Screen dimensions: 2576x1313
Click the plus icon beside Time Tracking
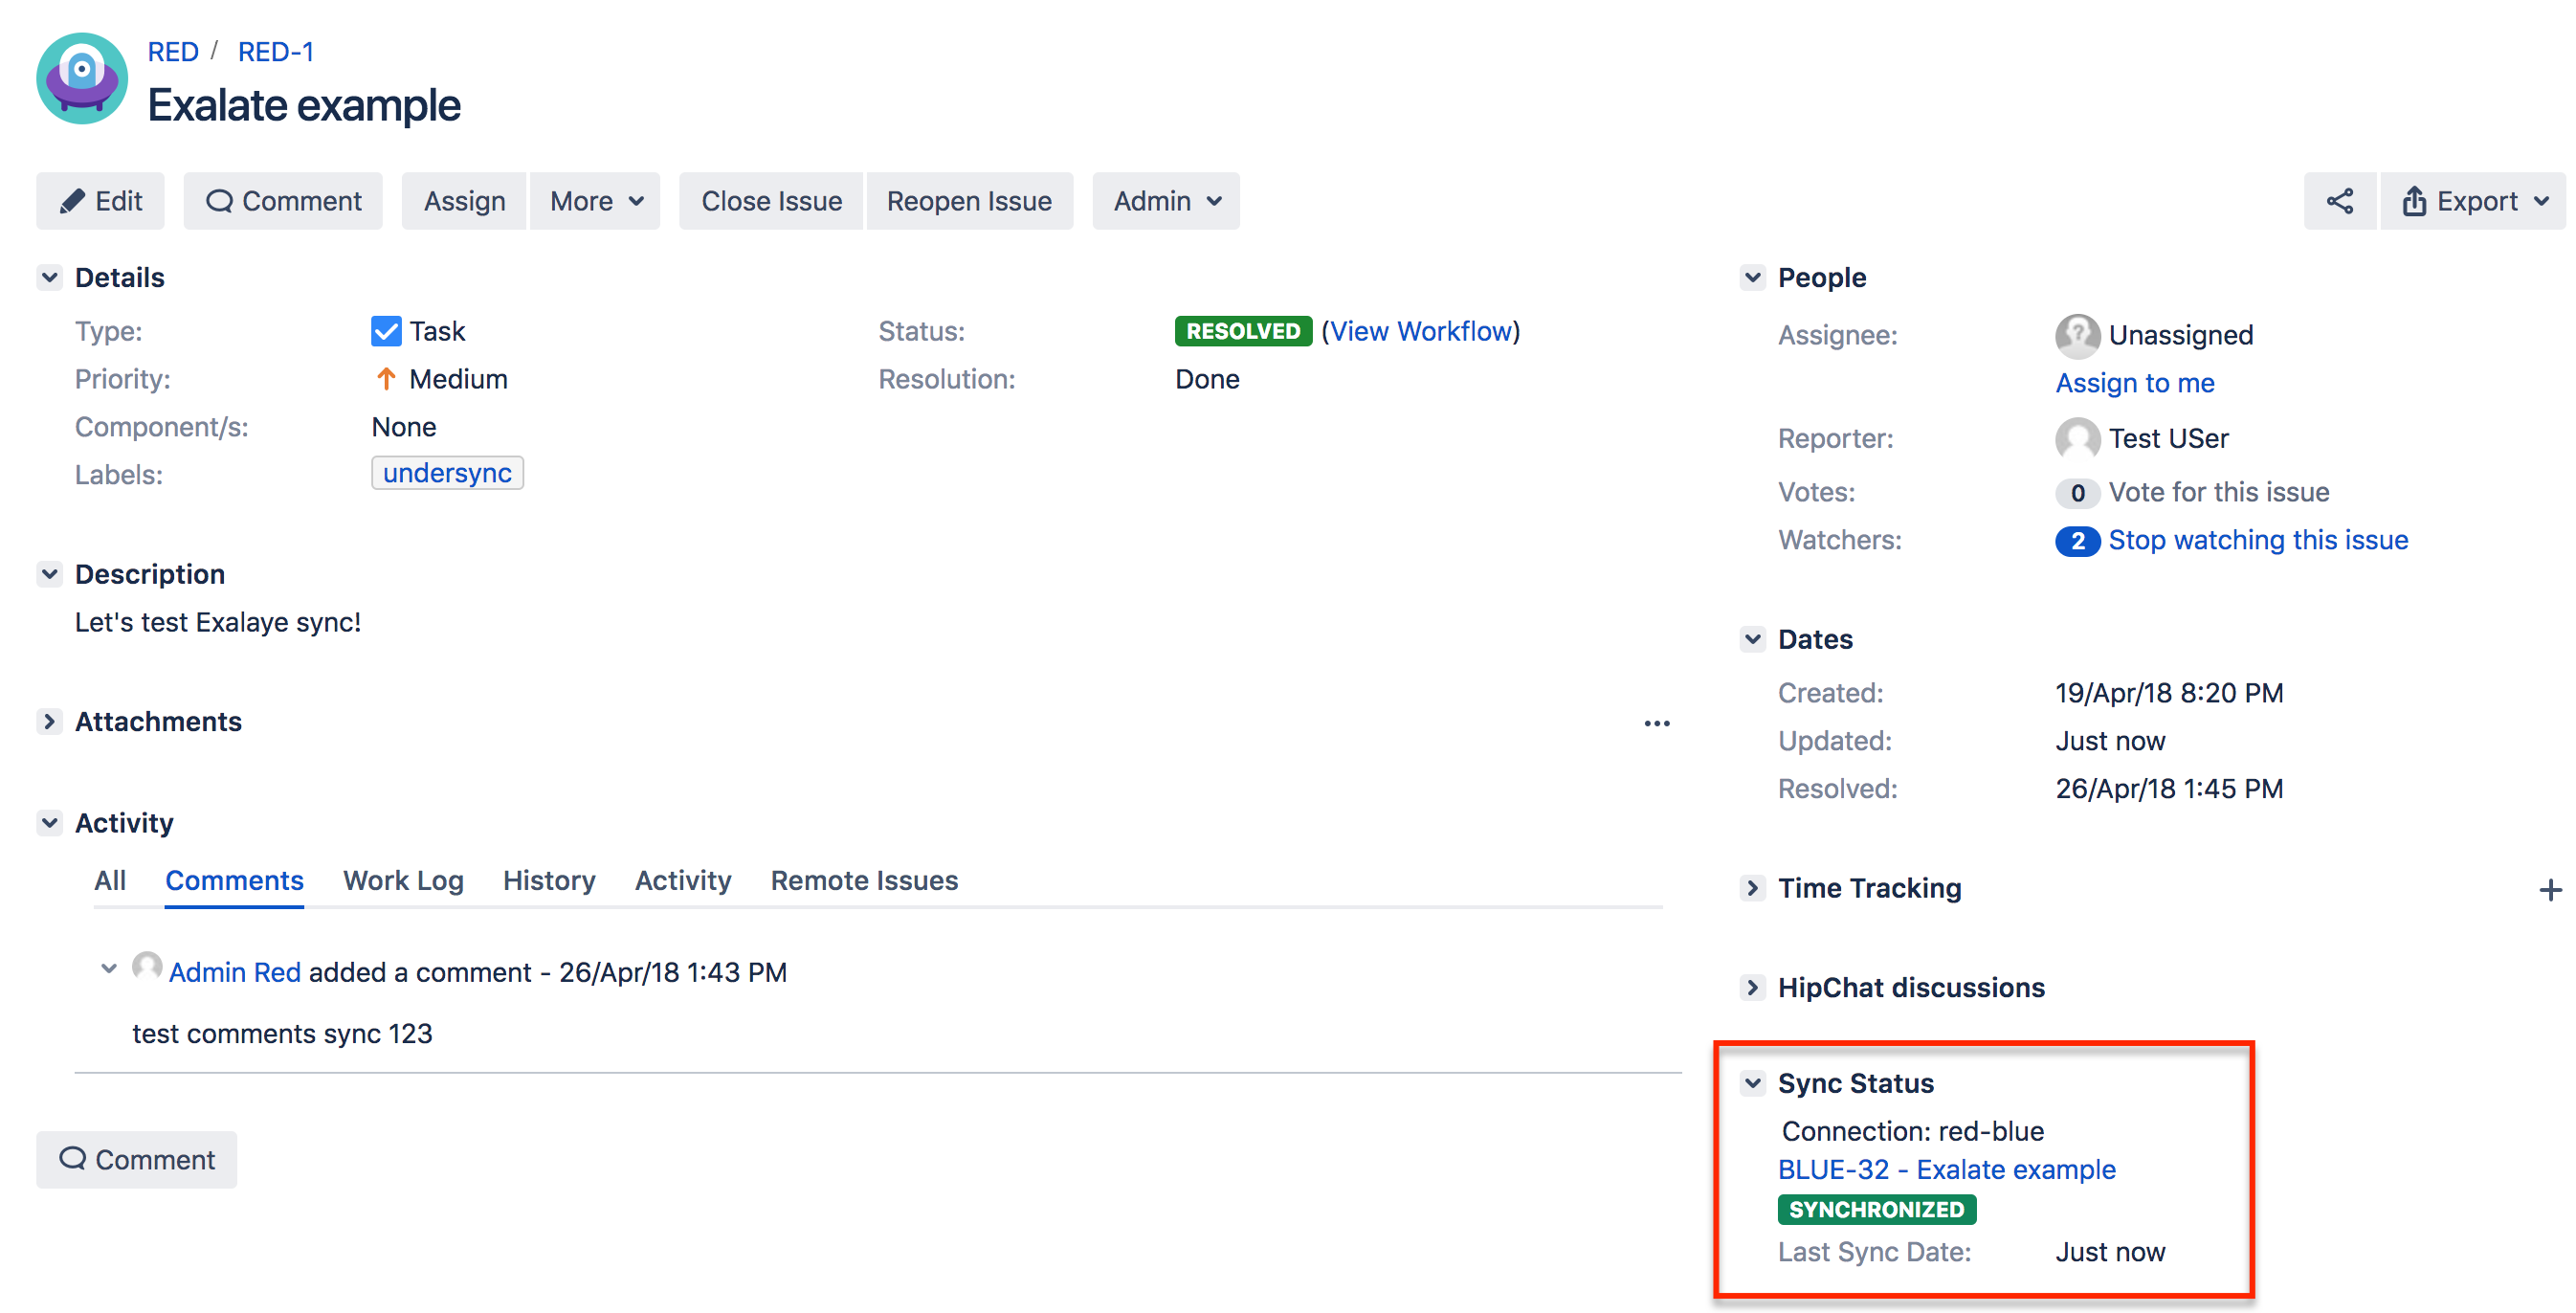click(x=2549, y=889)
